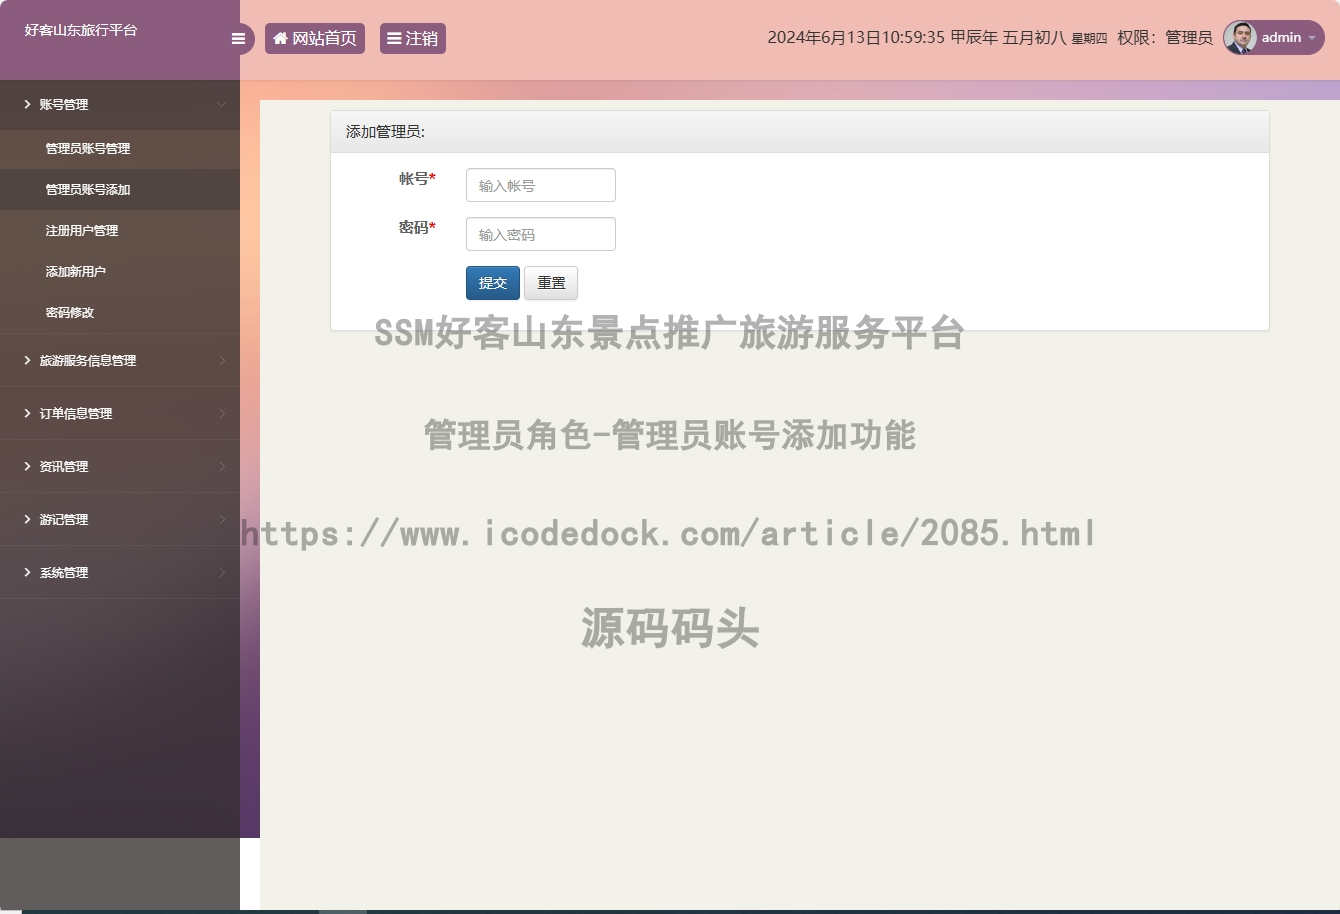Click the 重置 reset button
The height and width of the screenshot is (914, 1340).
click(551, 283)
